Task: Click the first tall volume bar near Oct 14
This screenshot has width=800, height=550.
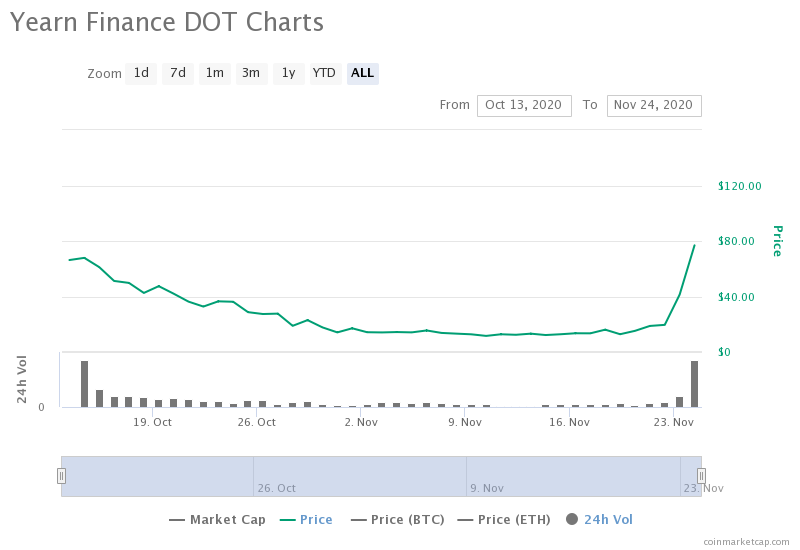Action: (x=84, y=384)
